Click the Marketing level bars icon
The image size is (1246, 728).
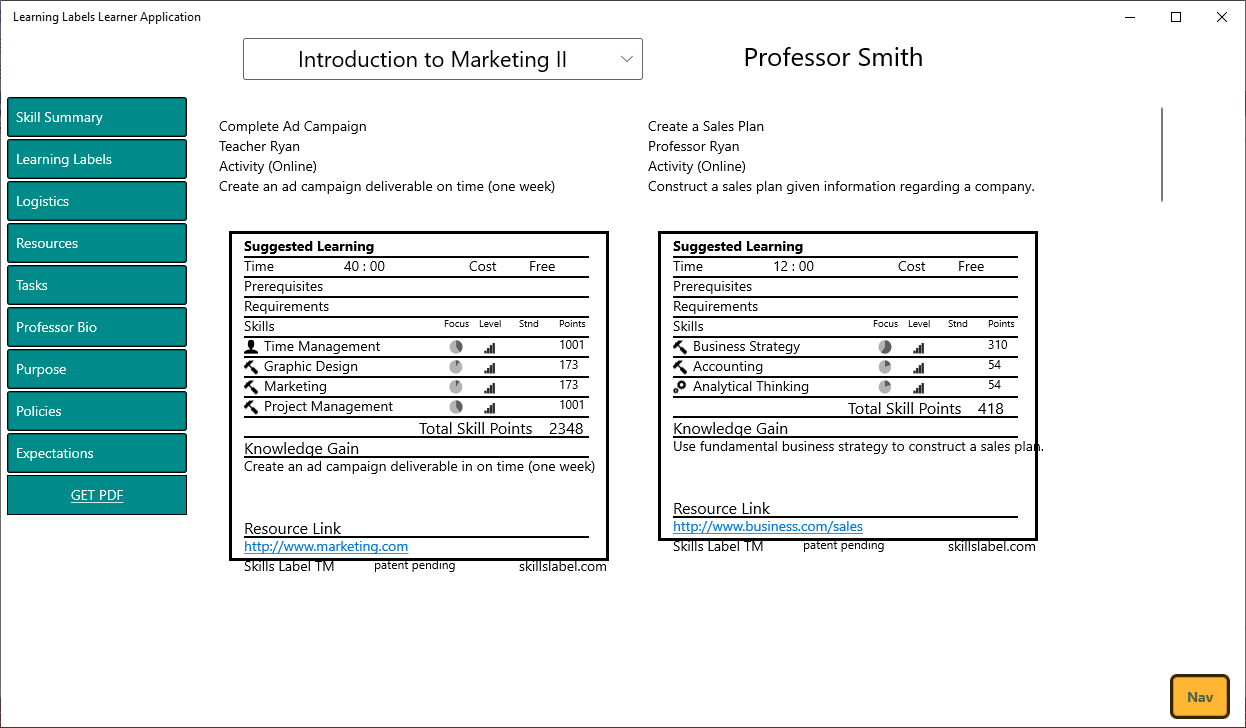click(x=490, y=388)
